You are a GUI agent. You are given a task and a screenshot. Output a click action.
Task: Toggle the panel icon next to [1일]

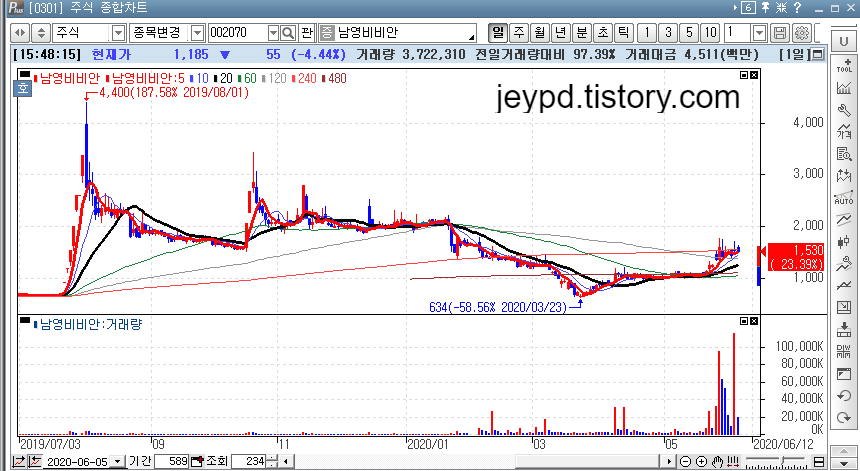(818, 54)
